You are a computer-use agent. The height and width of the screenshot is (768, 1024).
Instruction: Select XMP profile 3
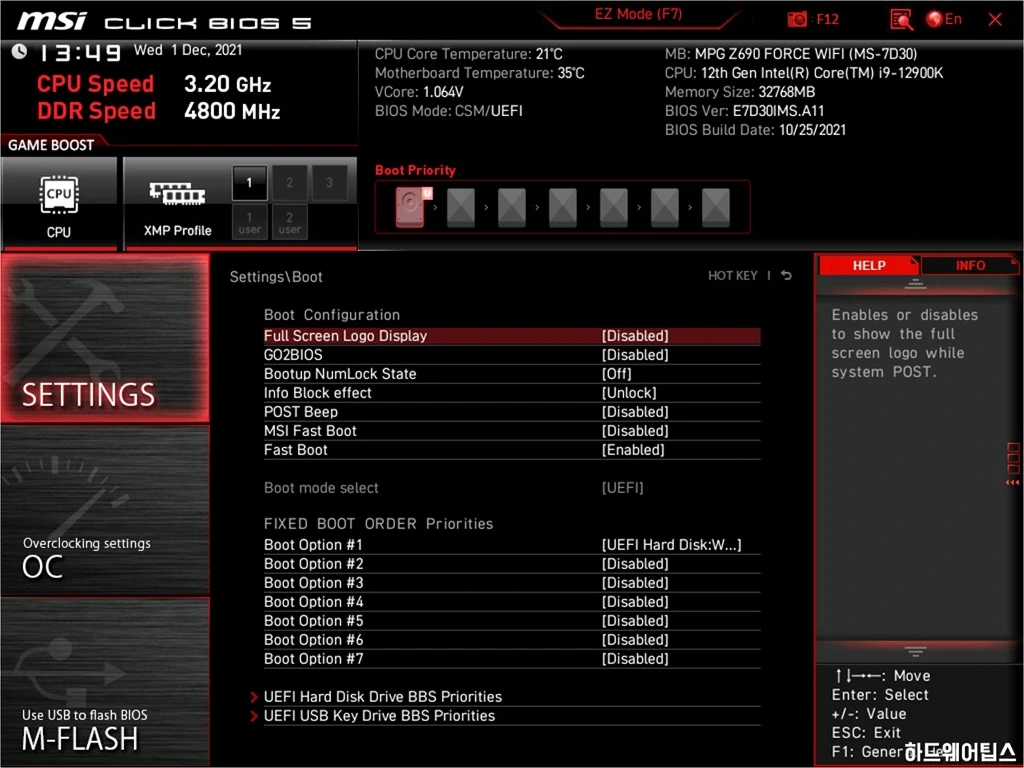[x=329, y=183]
